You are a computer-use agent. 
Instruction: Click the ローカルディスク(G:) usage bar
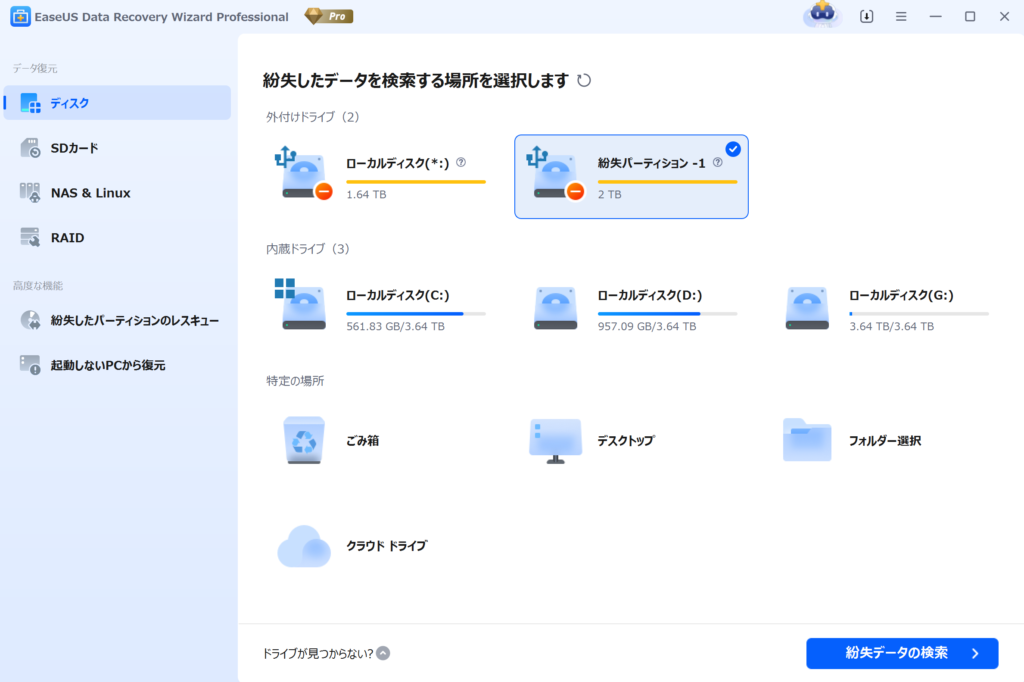pos(918,314)
